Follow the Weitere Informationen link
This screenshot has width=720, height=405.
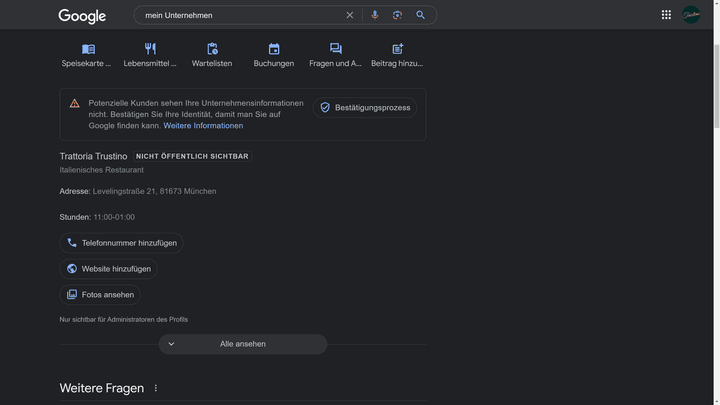[x=203, y=126]
